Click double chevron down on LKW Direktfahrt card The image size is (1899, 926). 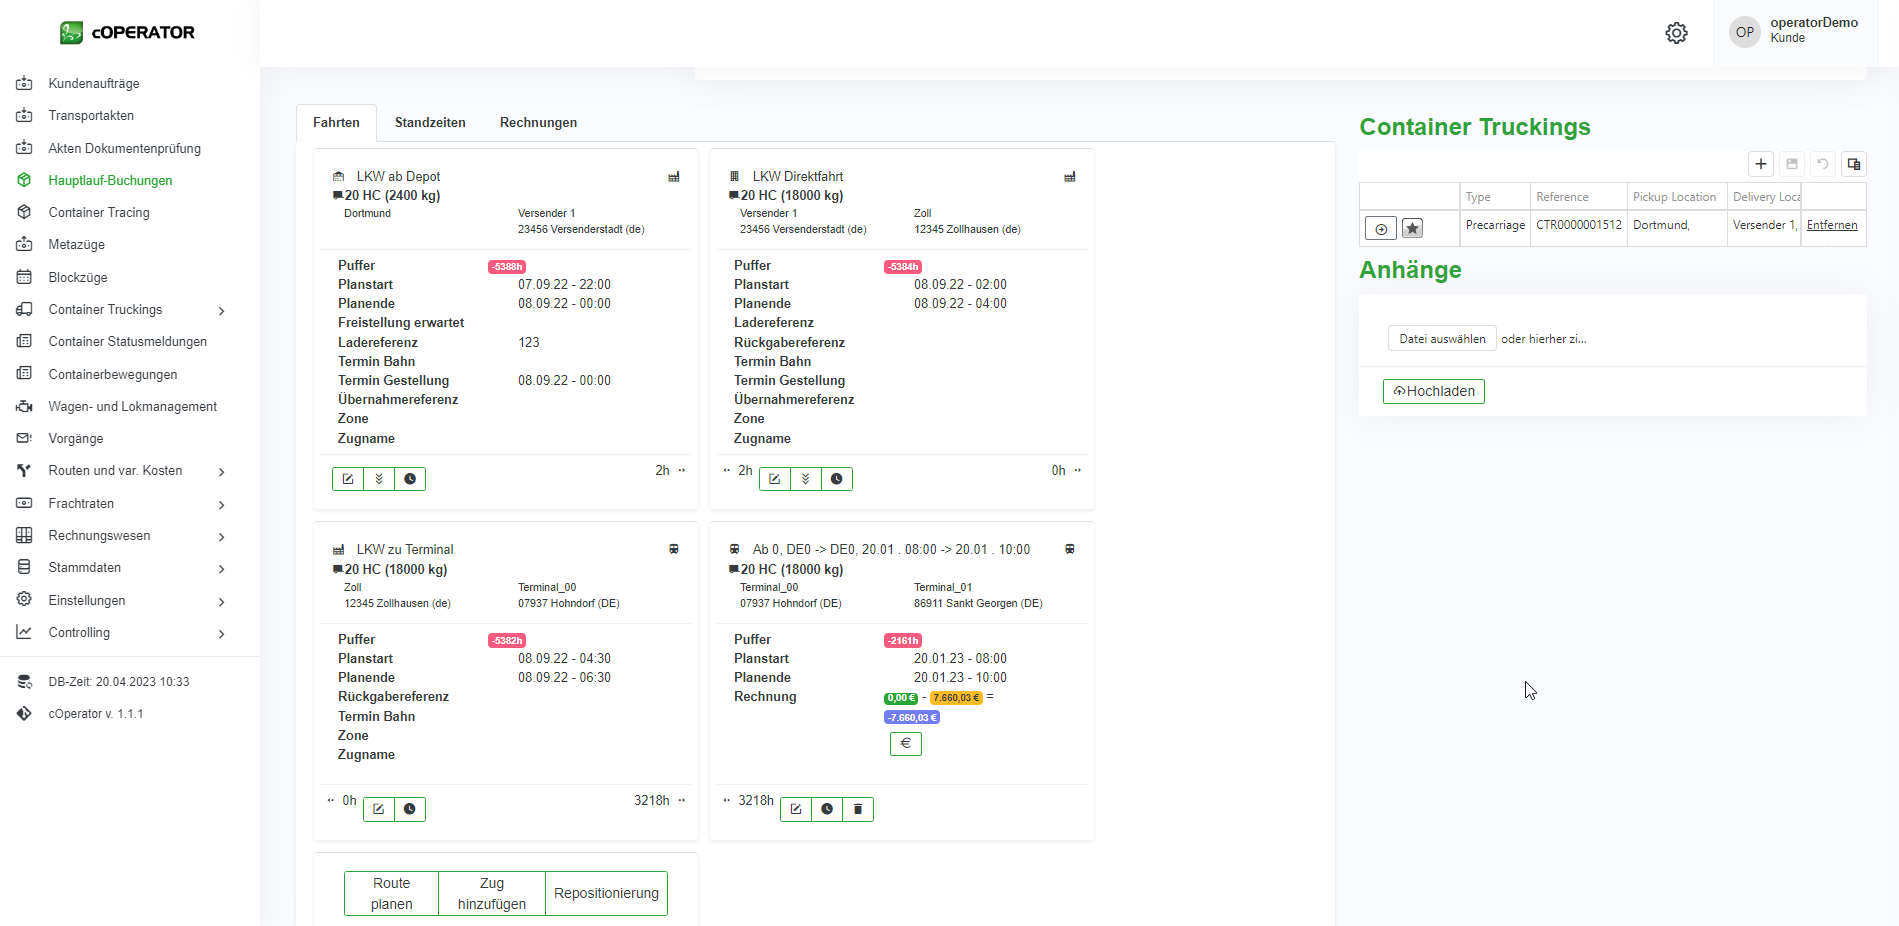(x=805, y=479)
